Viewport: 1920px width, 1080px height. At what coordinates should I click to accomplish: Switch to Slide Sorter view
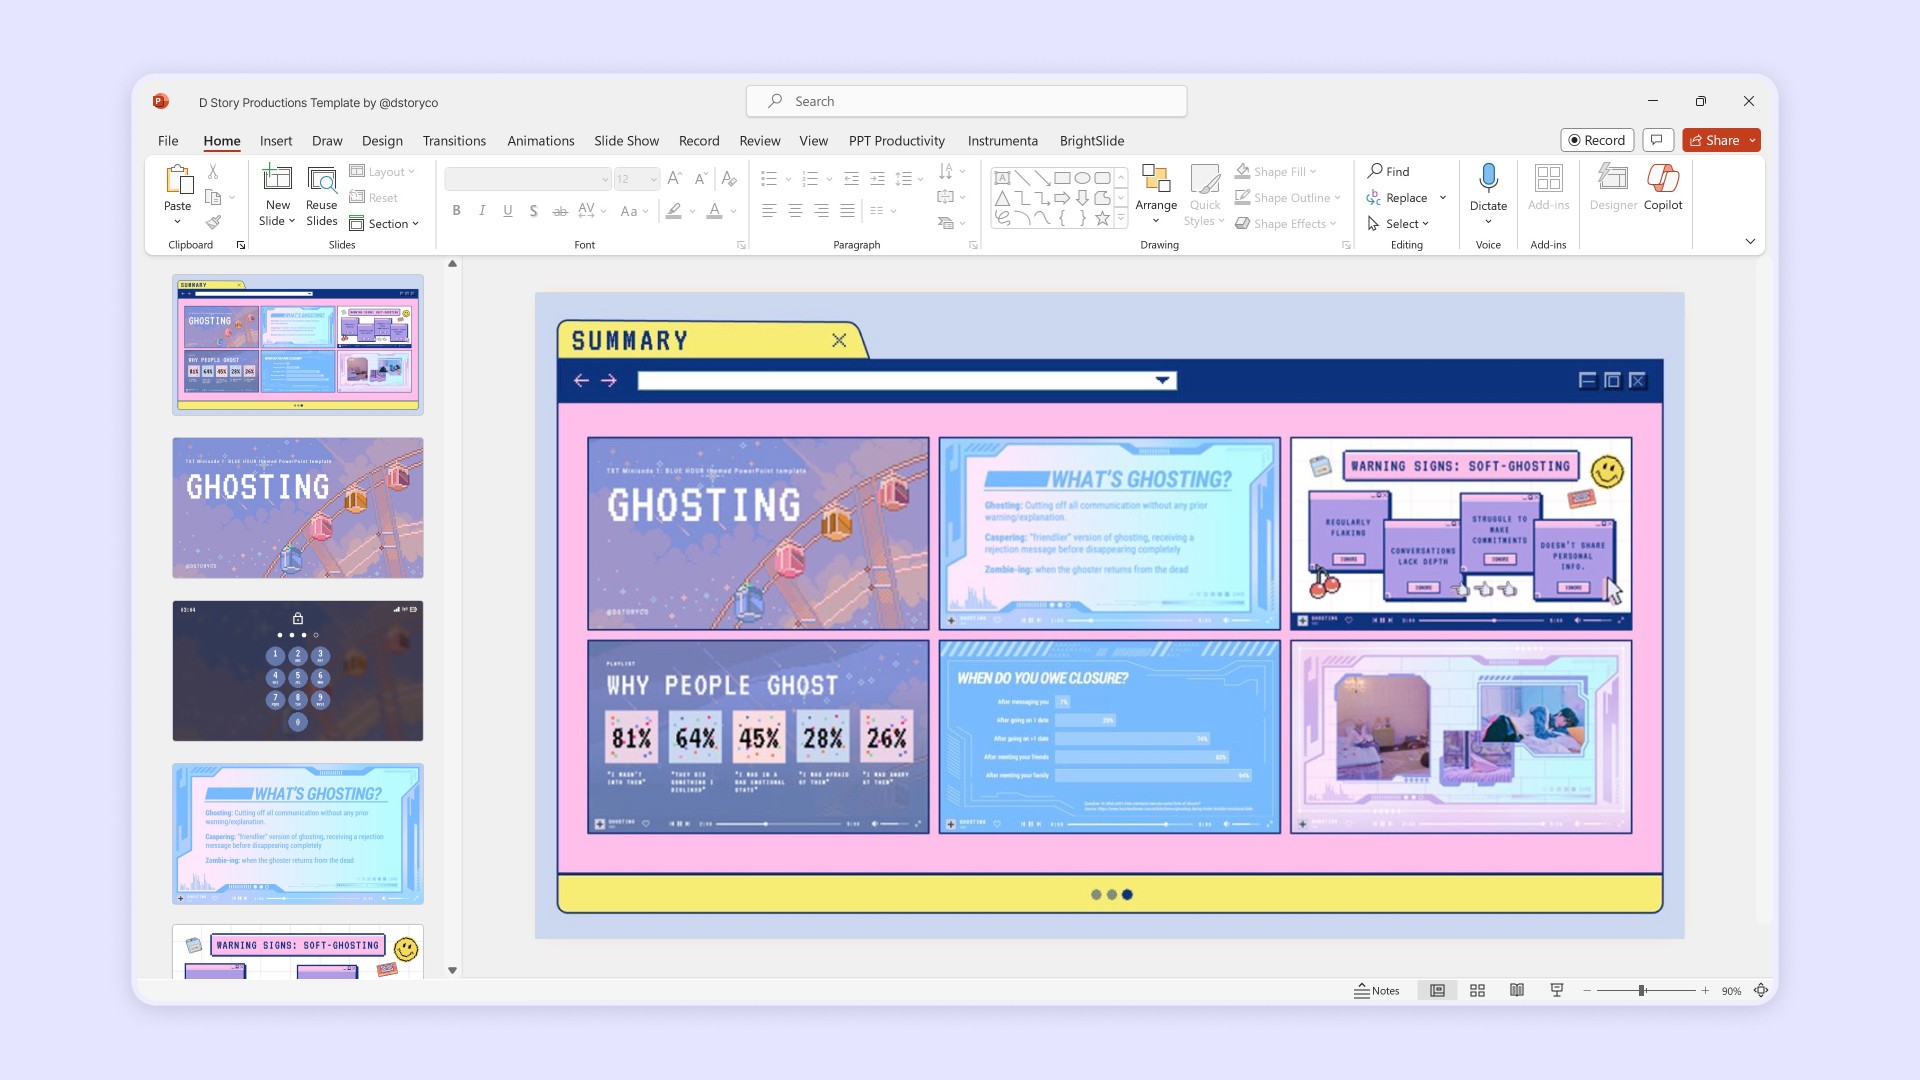click(1477, 990)
